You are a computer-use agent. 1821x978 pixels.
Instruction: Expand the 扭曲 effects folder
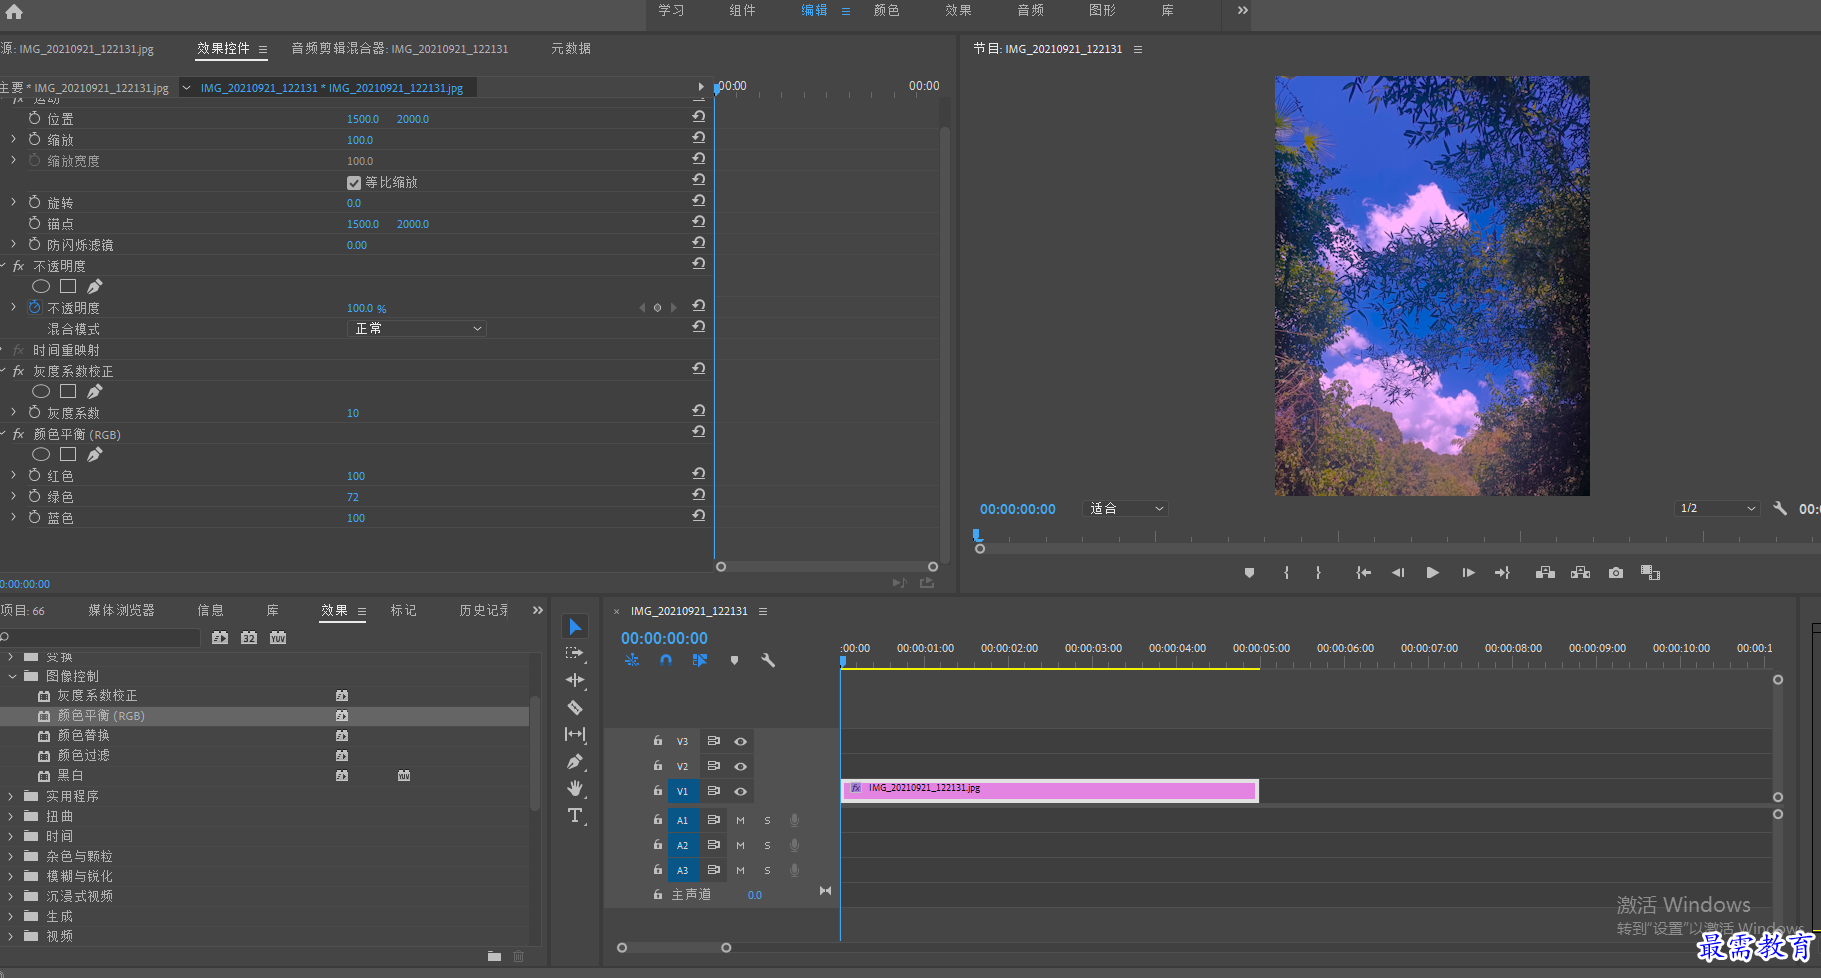click(11, 816)
